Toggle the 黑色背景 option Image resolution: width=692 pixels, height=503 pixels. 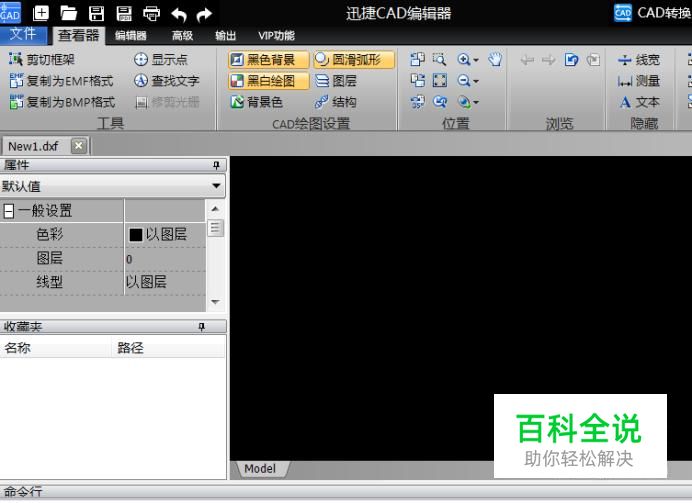click(269, 60)
